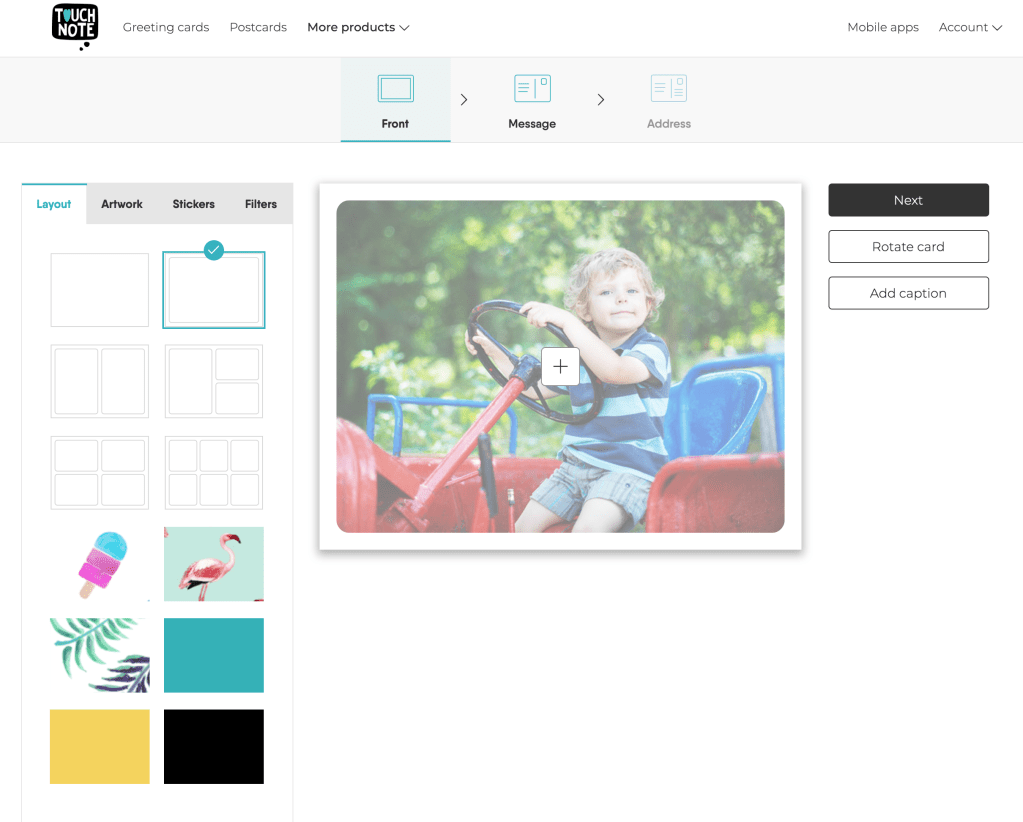This screenshot has width=1023, height=822.
Task: Select the four-photo grid layout
Action: [x=100, y=472]
